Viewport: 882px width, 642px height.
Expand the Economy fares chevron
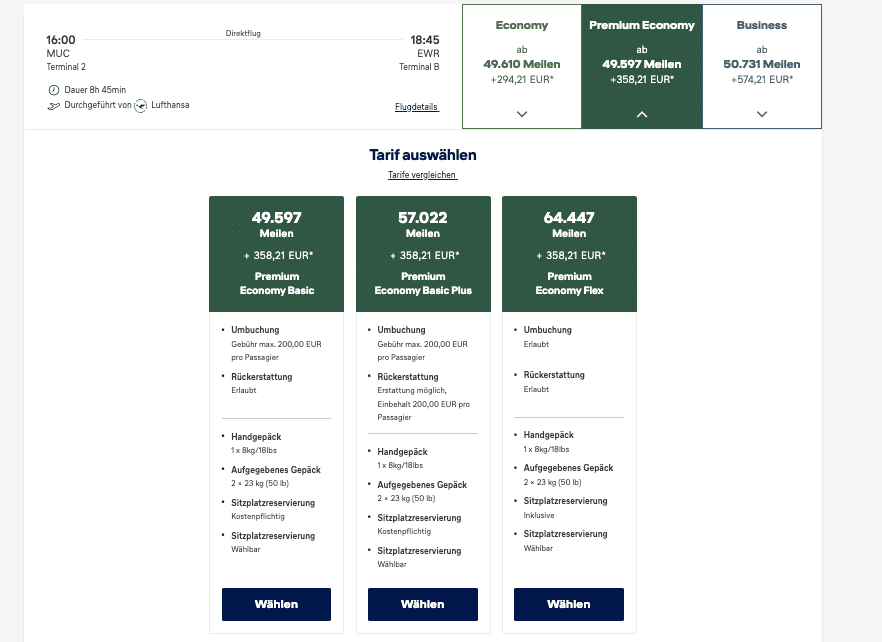pos(521,114)
